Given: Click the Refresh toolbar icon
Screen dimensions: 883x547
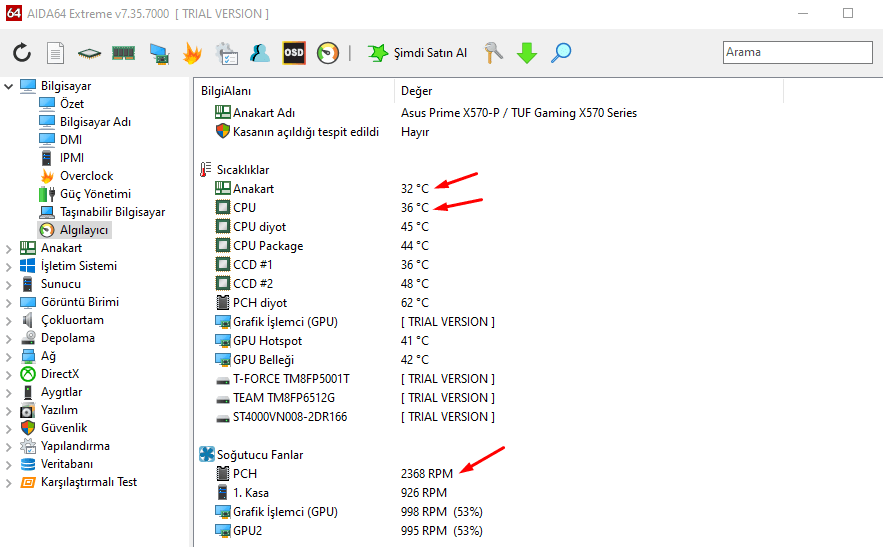Looking at the screenshot, I should coord(22,53).
